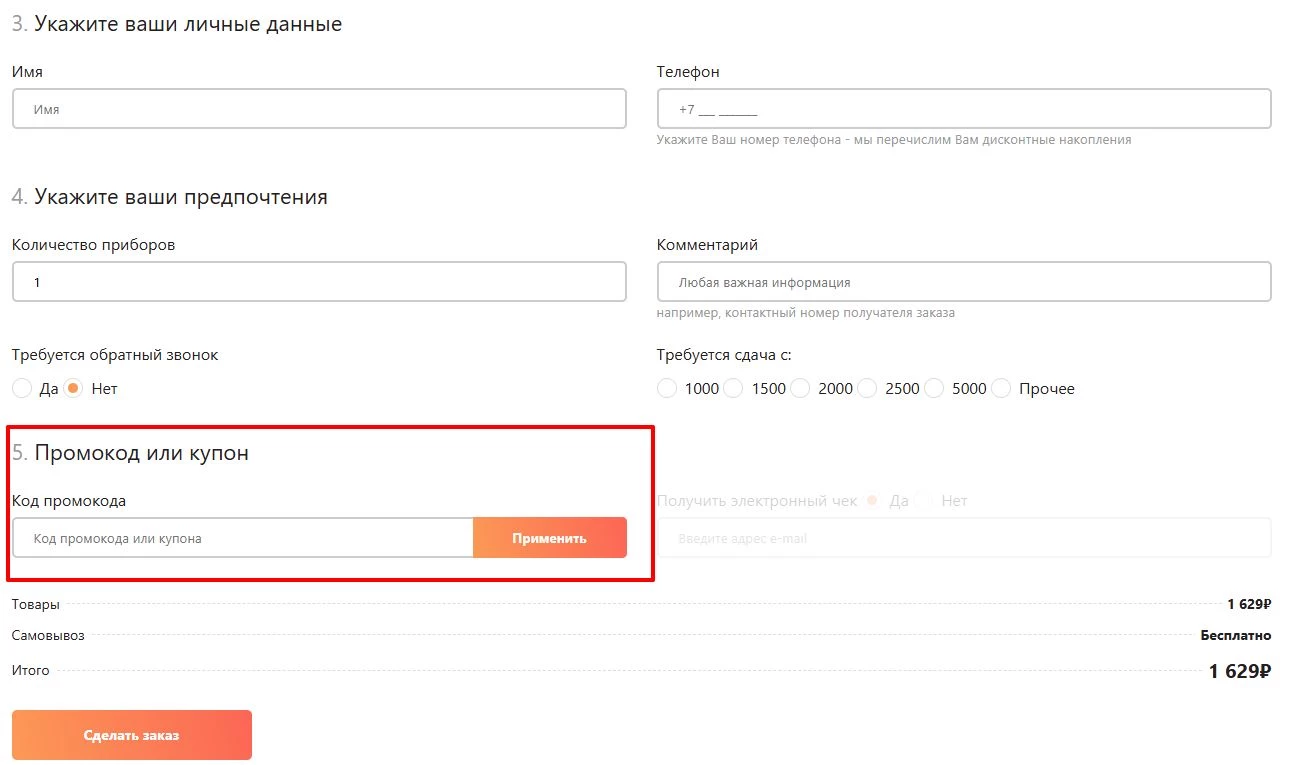
Task: Choose 1500 as the change amount
Action: 734,388
